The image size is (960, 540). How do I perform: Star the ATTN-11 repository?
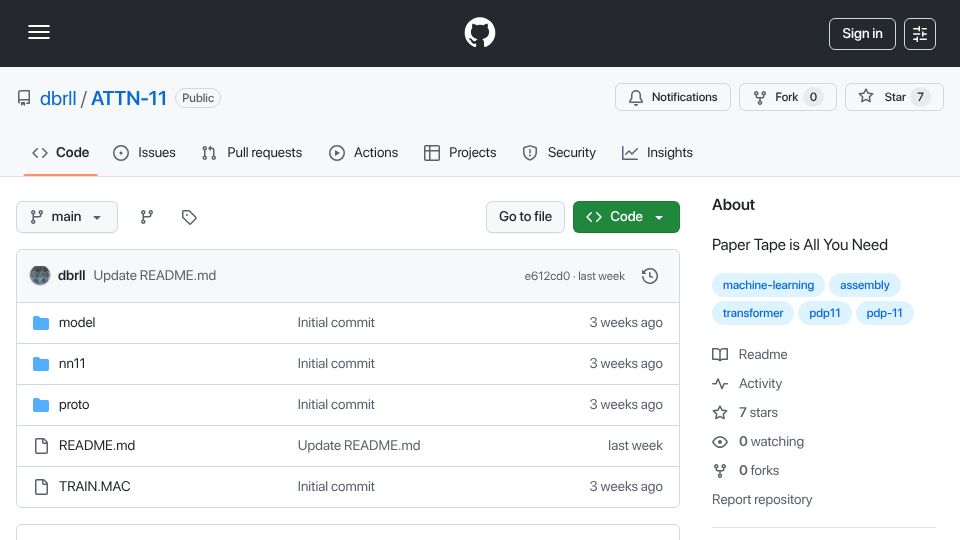pyautogui.click(x=894, y=97)
